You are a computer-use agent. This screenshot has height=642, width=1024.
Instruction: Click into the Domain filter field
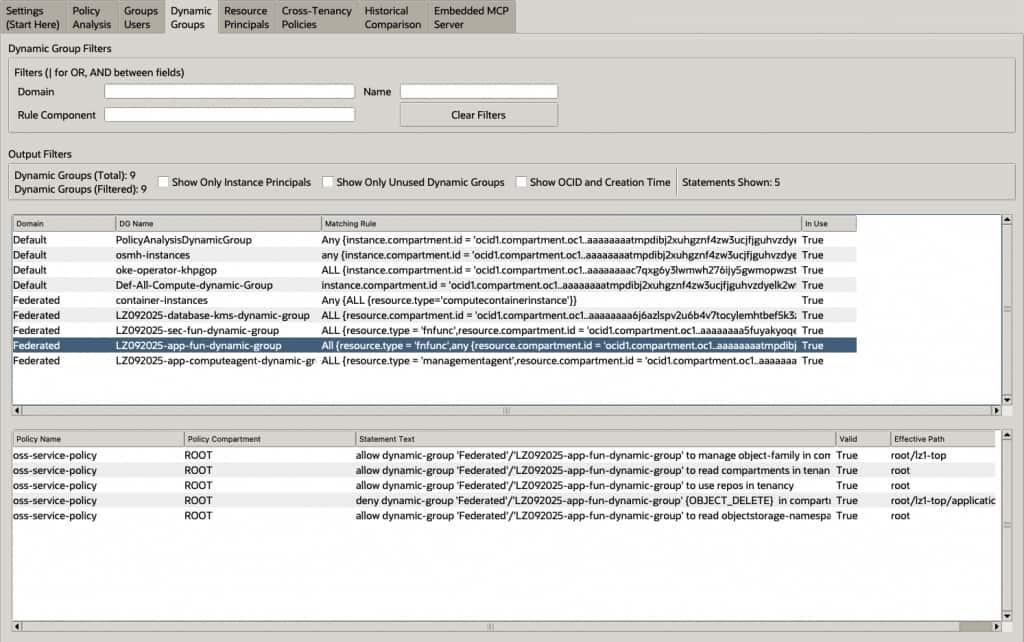229,91
